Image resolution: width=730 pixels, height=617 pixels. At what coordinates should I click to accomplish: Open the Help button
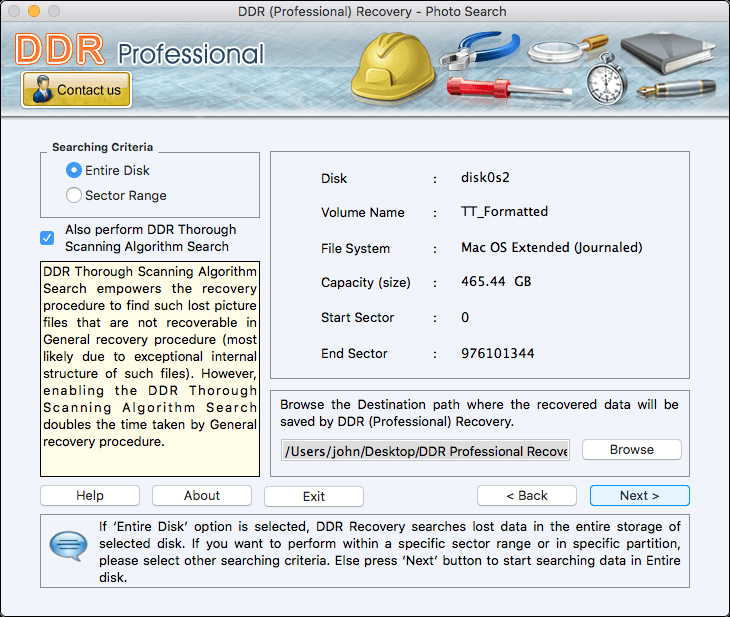coord(90,495)
